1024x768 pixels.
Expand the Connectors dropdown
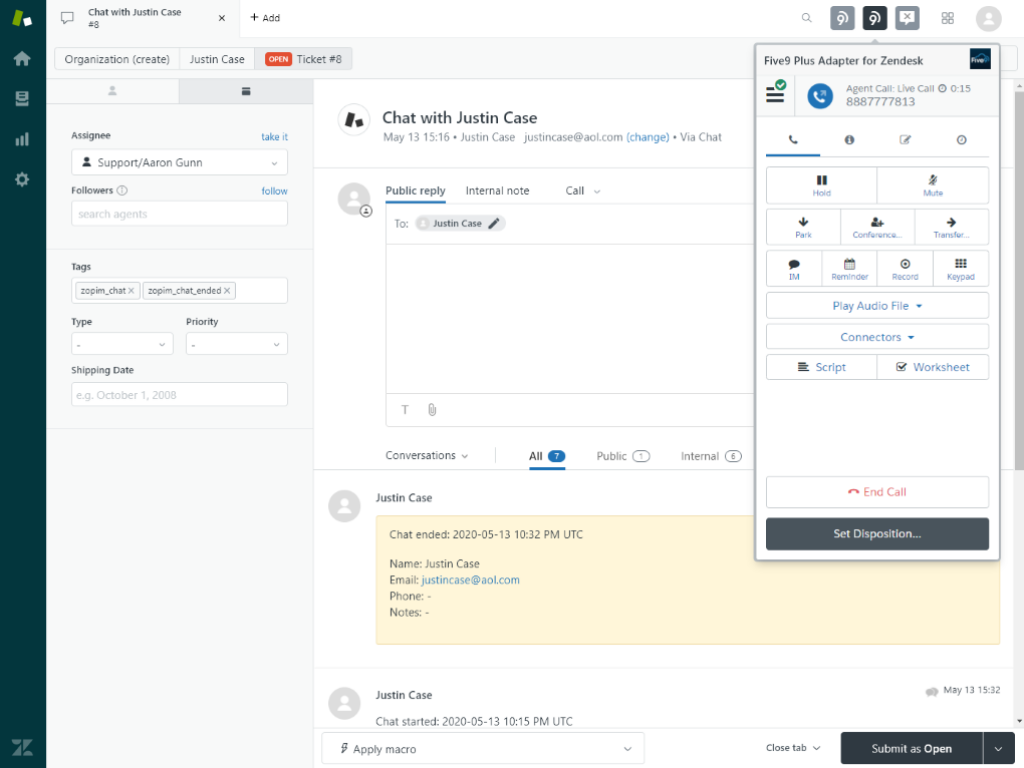(877, 337)
